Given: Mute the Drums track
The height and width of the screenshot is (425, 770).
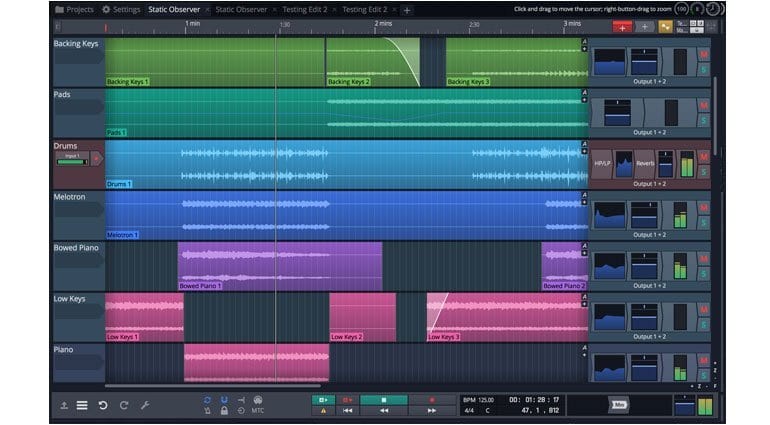Looking at the screenshot, I should [704, 157].
